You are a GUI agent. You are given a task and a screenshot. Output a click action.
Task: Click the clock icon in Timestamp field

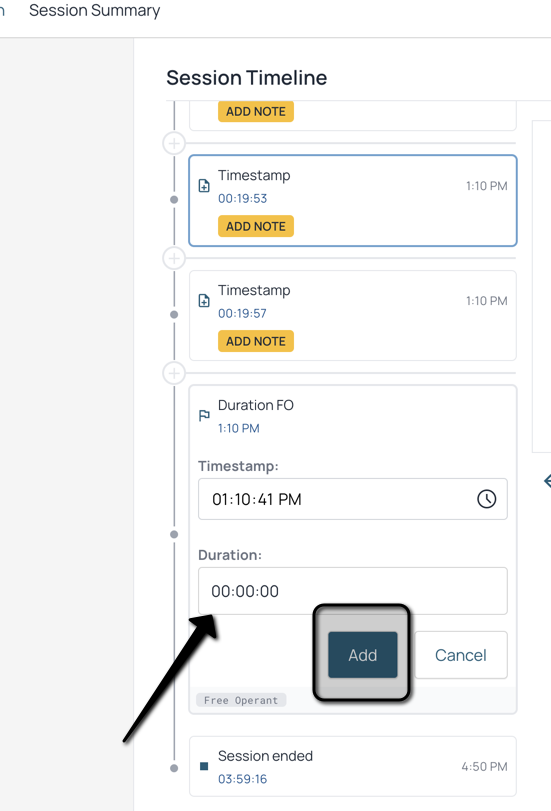coord(486,499)
